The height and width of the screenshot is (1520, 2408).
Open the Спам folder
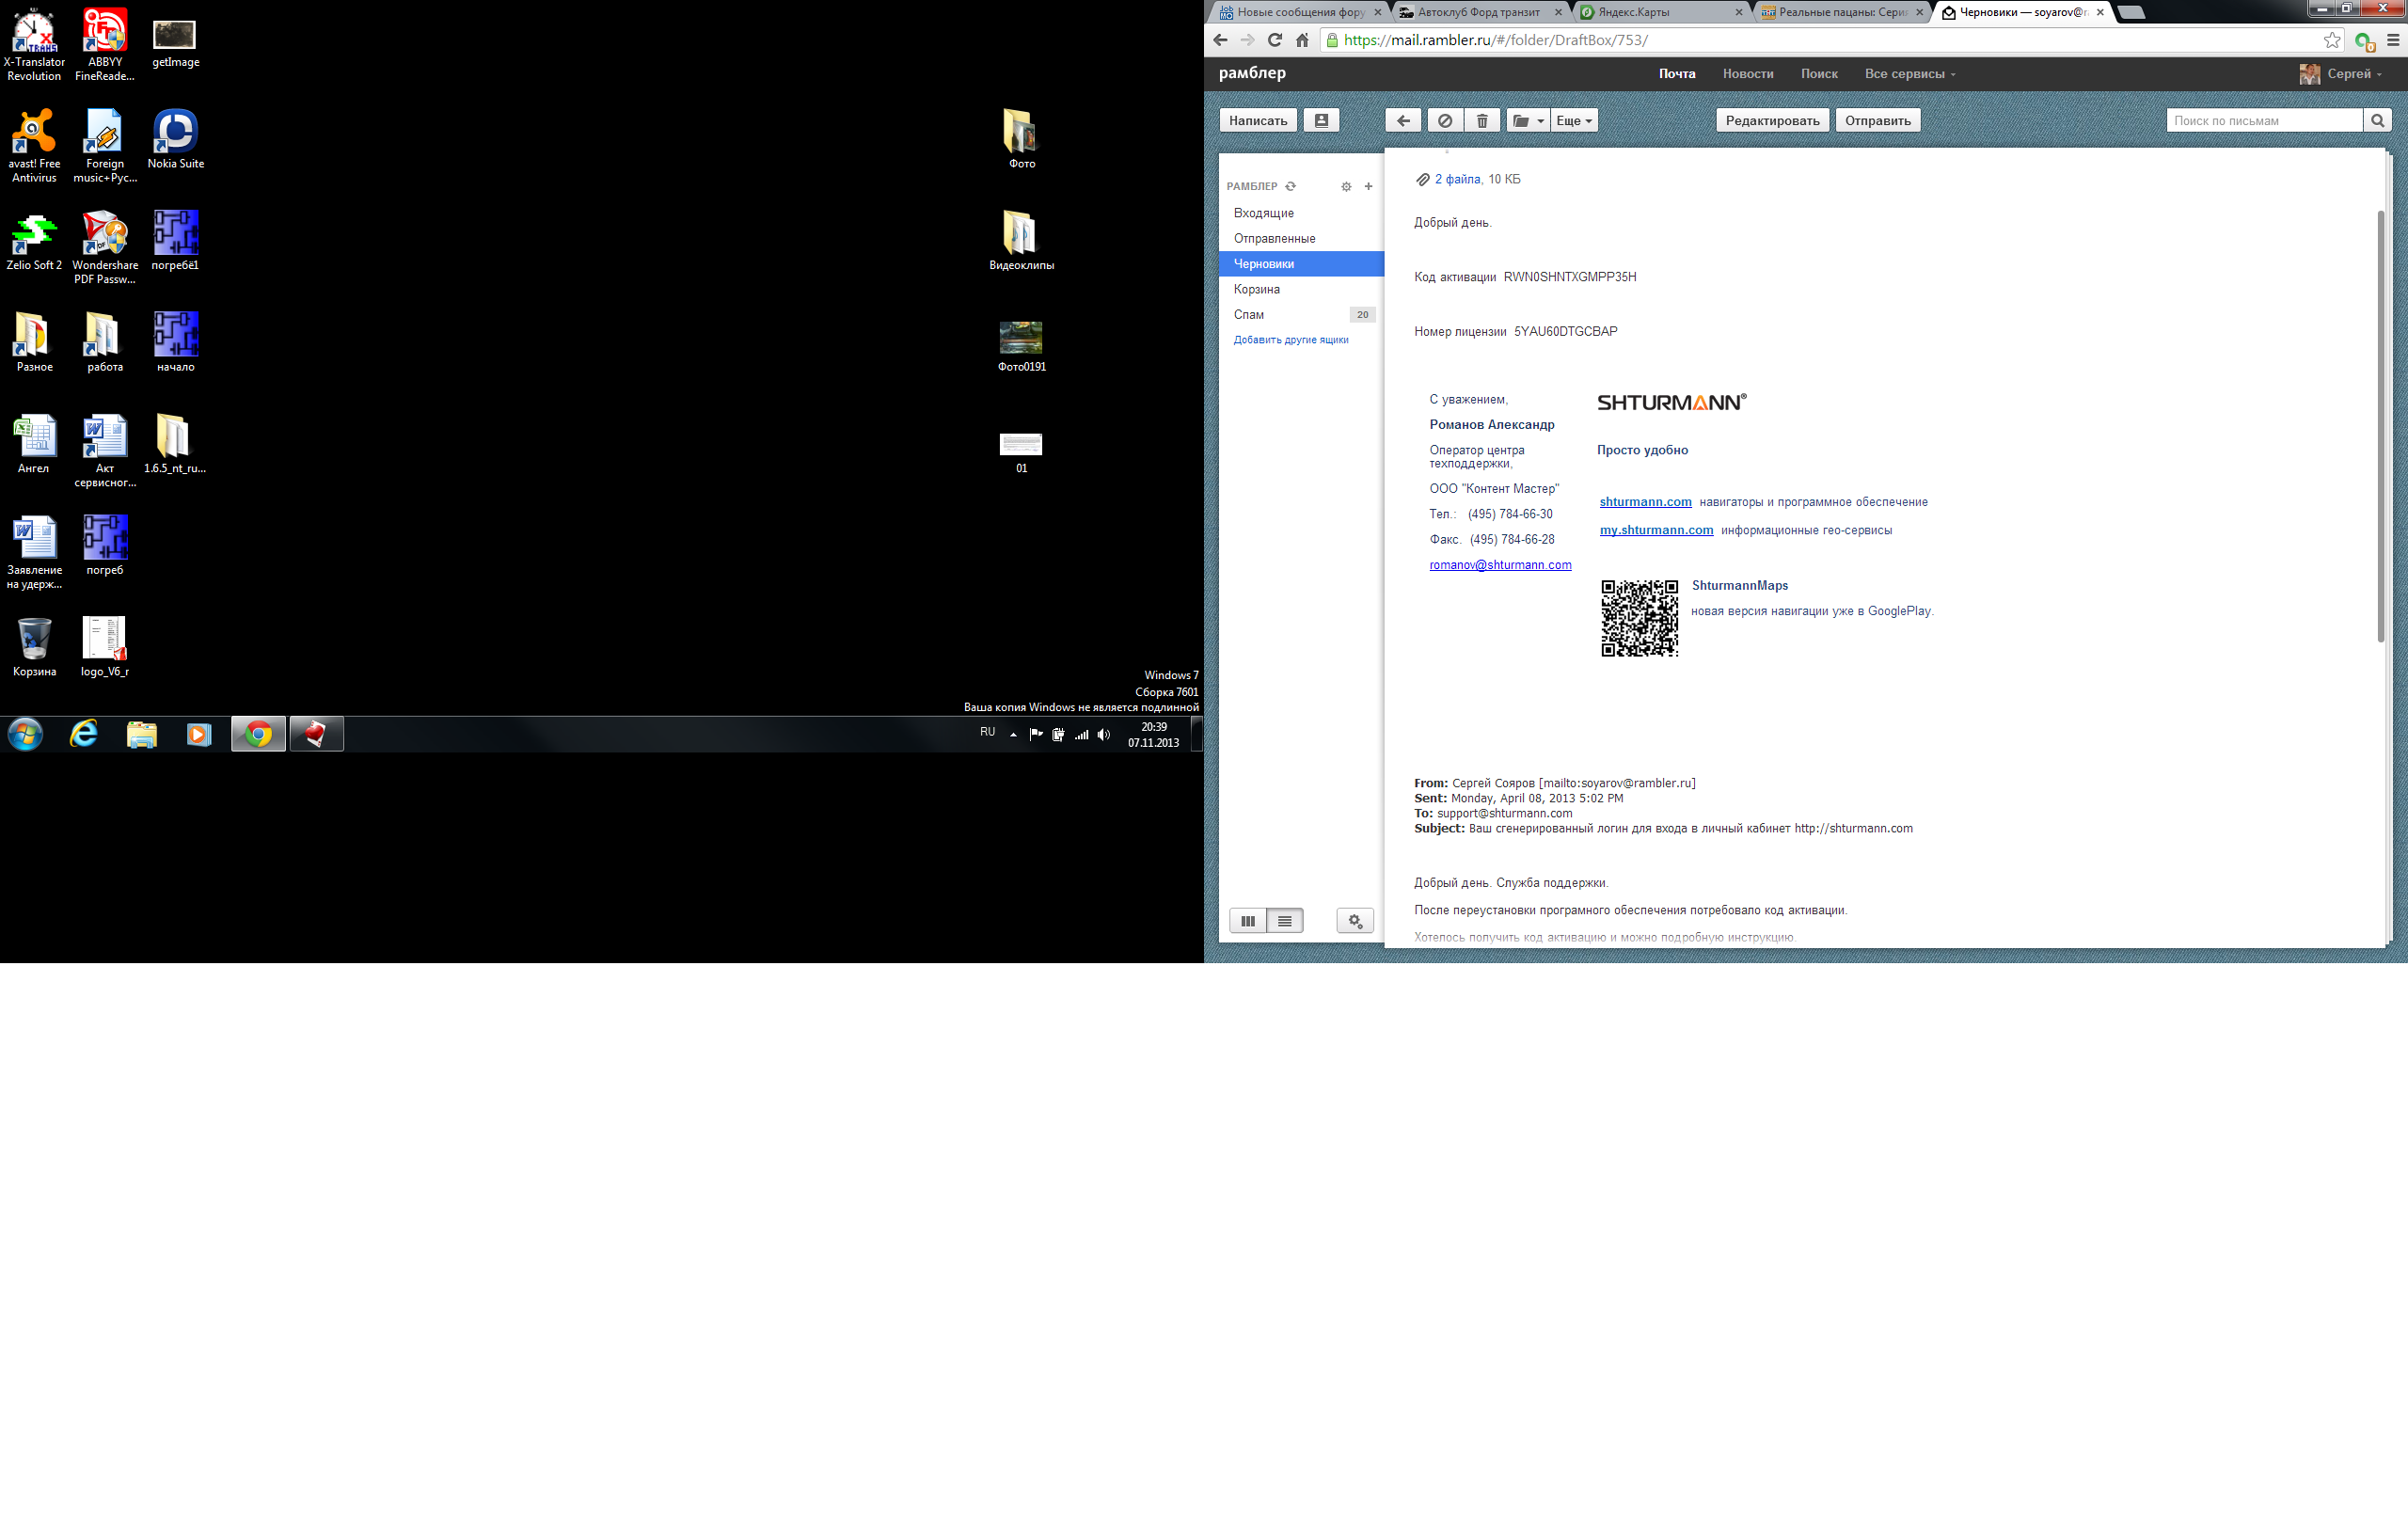coord(1301,314)
